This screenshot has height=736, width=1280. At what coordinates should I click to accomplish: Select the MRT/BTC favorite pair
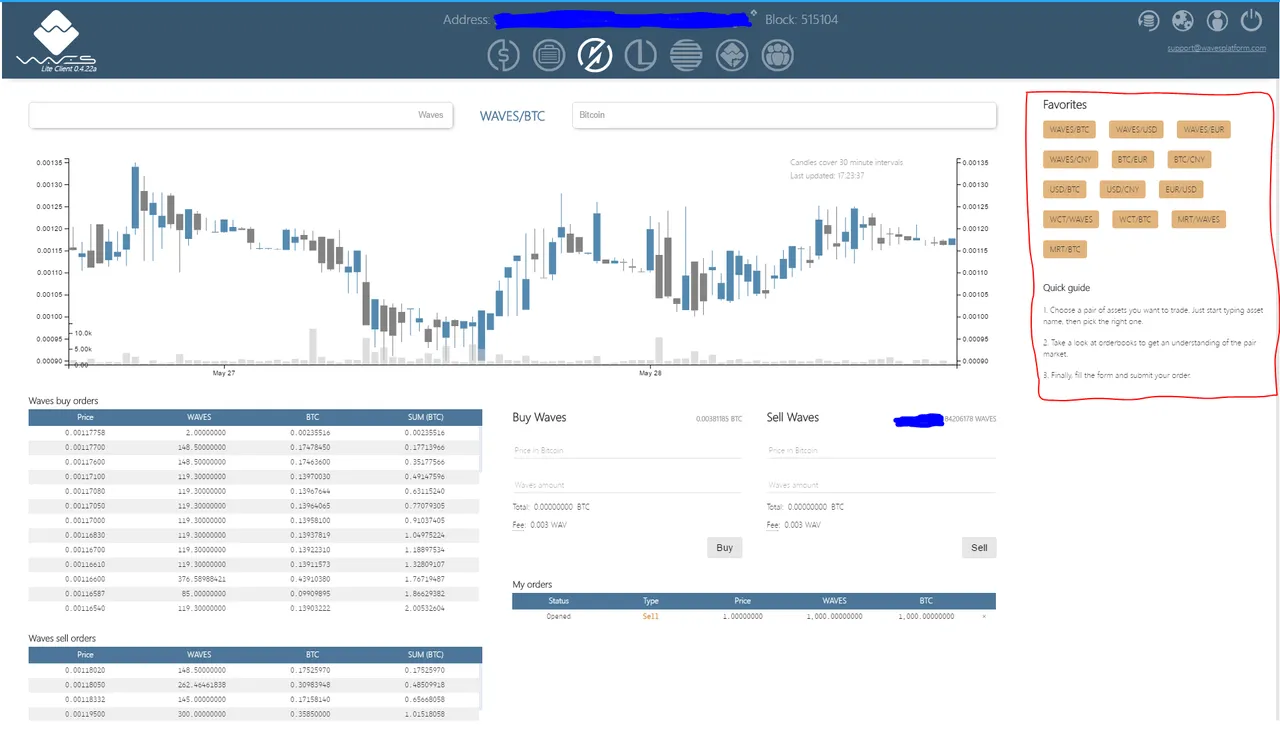[x=1065, y=249]
